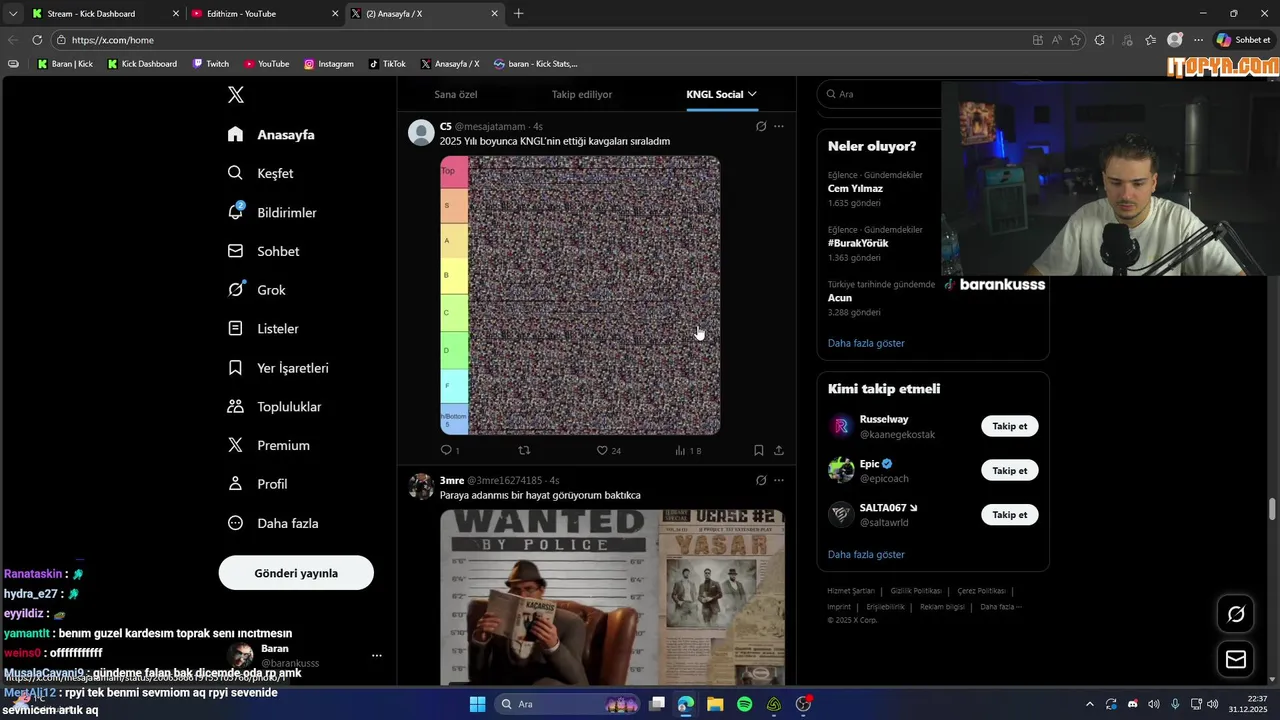Switch to the Stream - Kick Dashboard tab
This screenshot has width=1280, height=720.
(104, 14)
